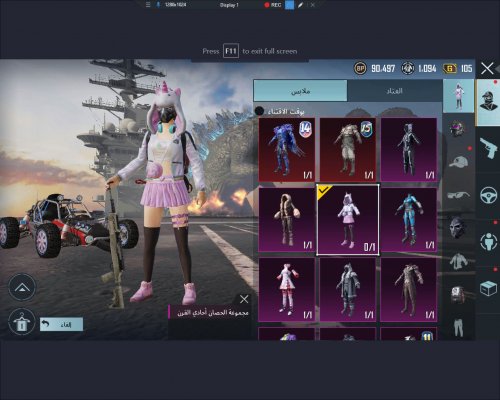Open the emotes person section icon
The height and width of the screenshot is (400, 500).
489,241
